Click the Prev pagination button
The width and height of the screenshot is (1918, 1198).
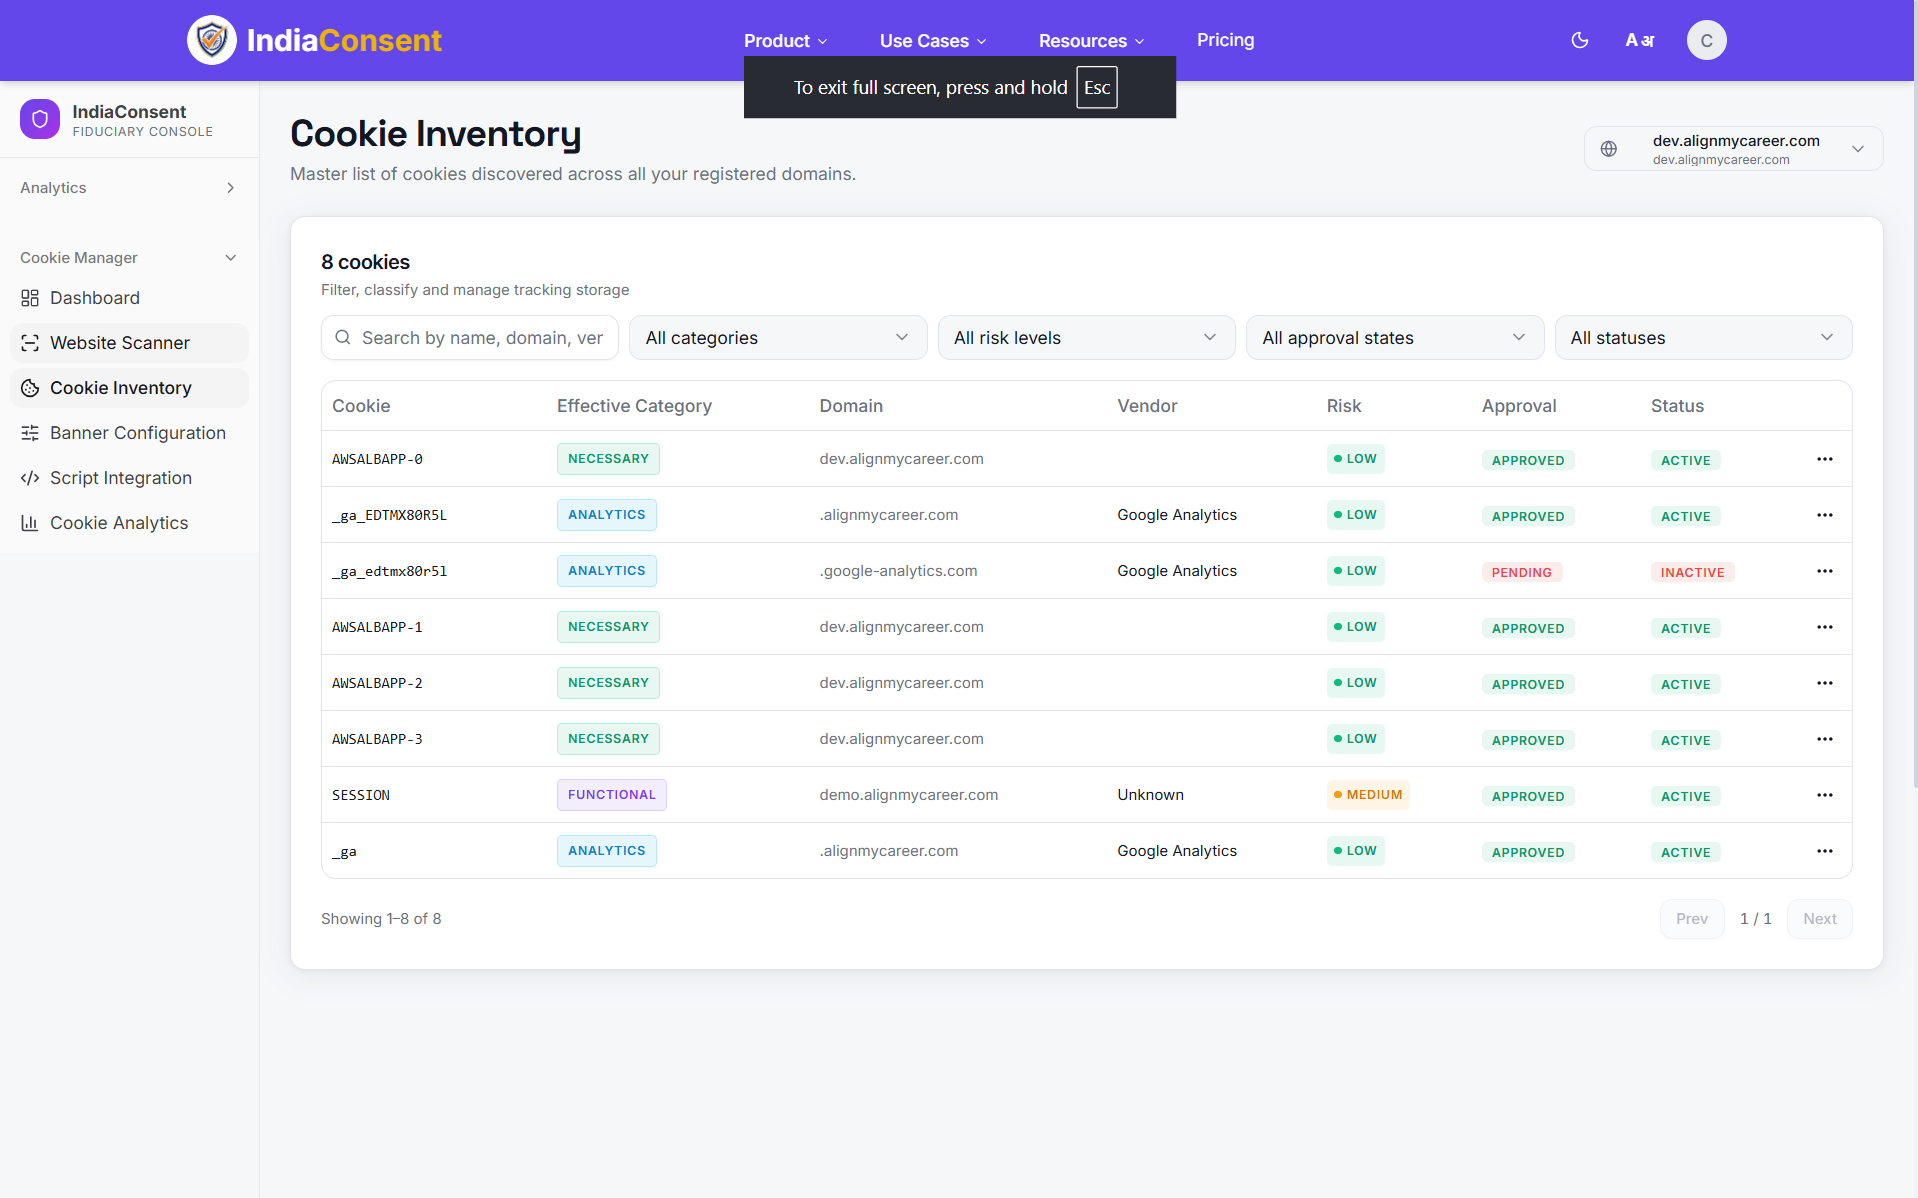[1692, 919]
